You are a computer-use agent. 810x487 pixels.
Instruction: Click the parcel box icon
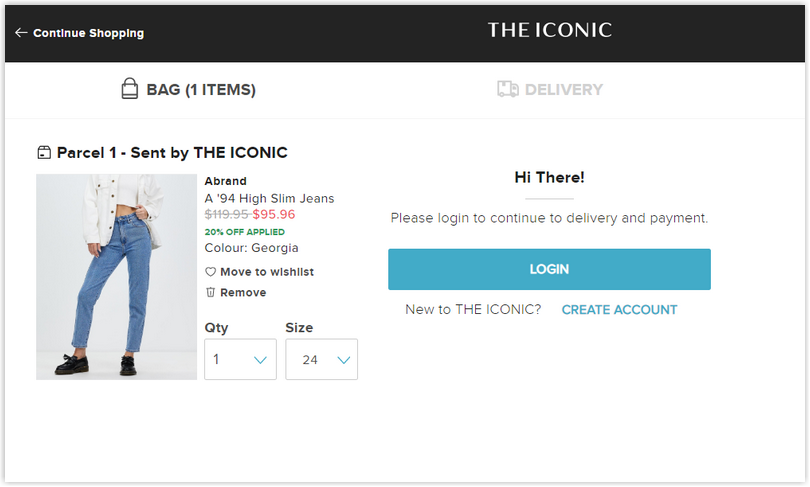click(x=44, y=152)
